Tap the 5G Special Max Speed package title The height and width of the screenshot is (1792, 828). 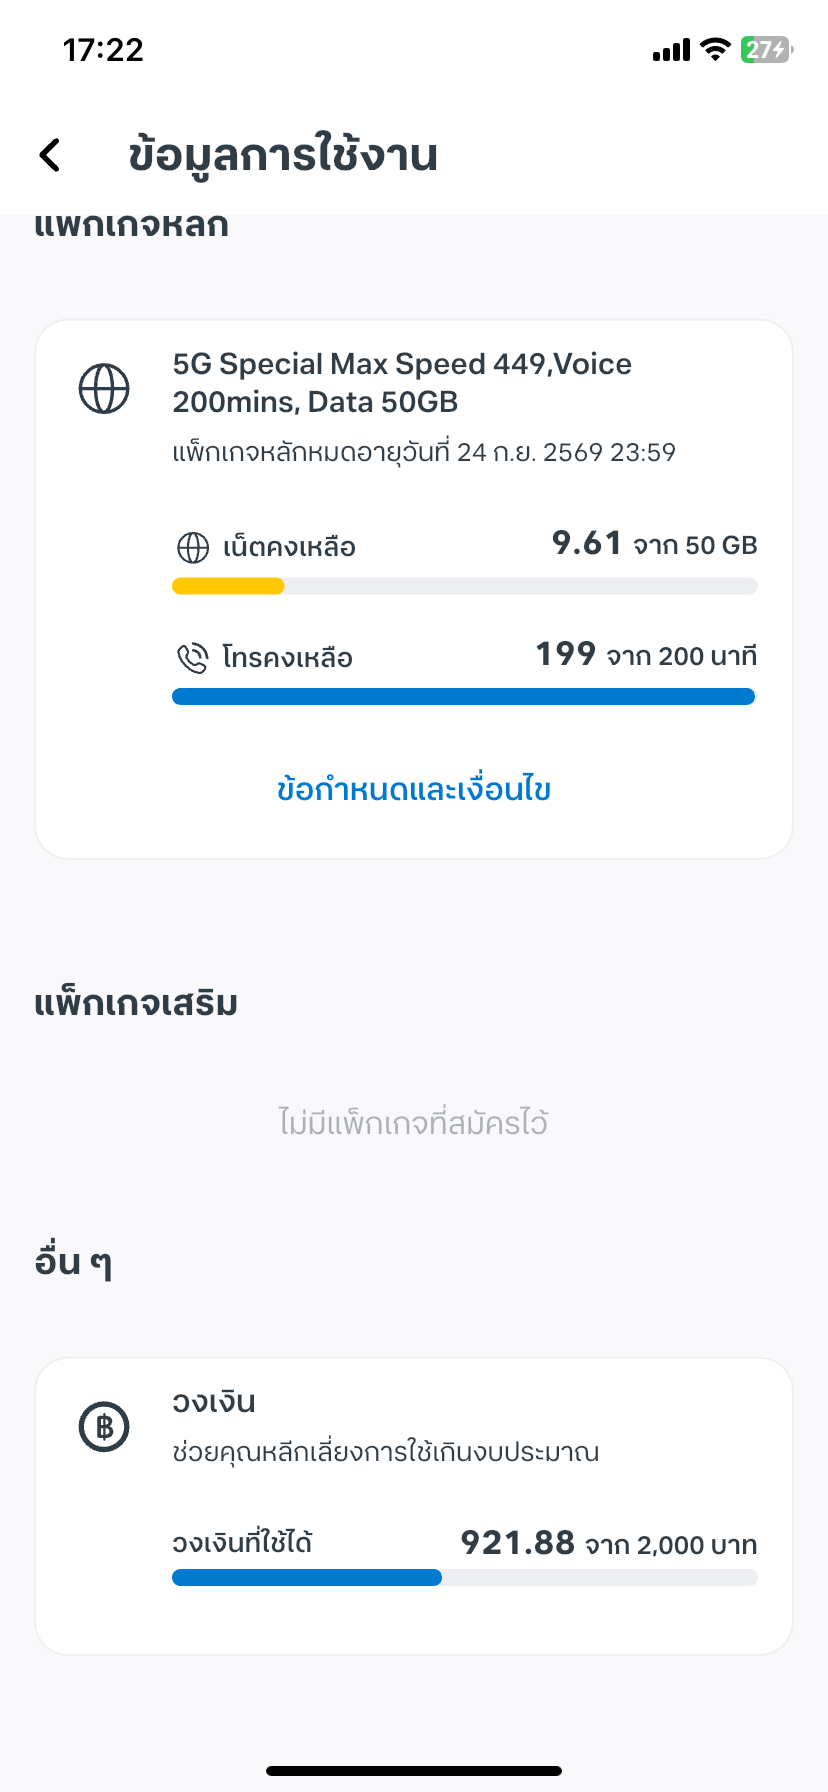pyautogui.click(x=402, y=383)
